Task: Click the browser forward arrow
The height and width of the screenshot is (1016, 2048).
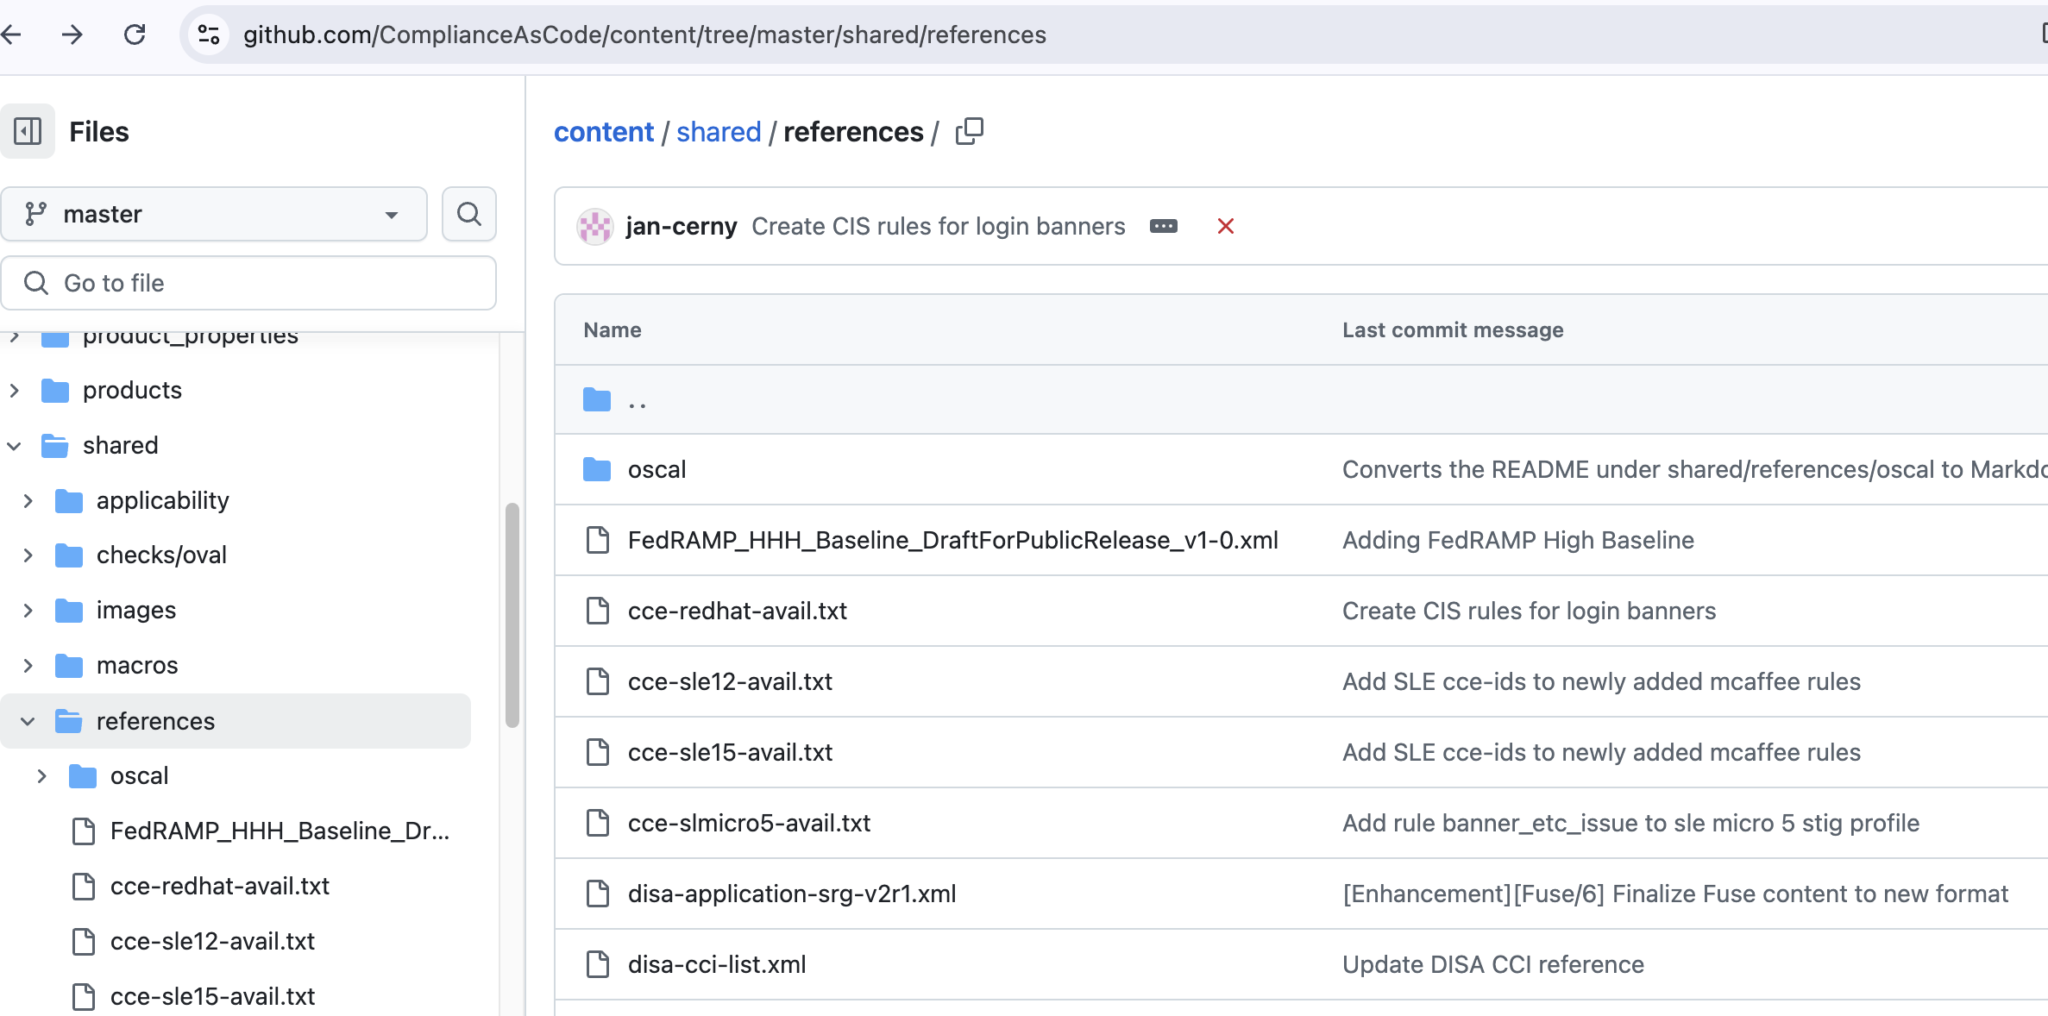Action: [72, 35]
